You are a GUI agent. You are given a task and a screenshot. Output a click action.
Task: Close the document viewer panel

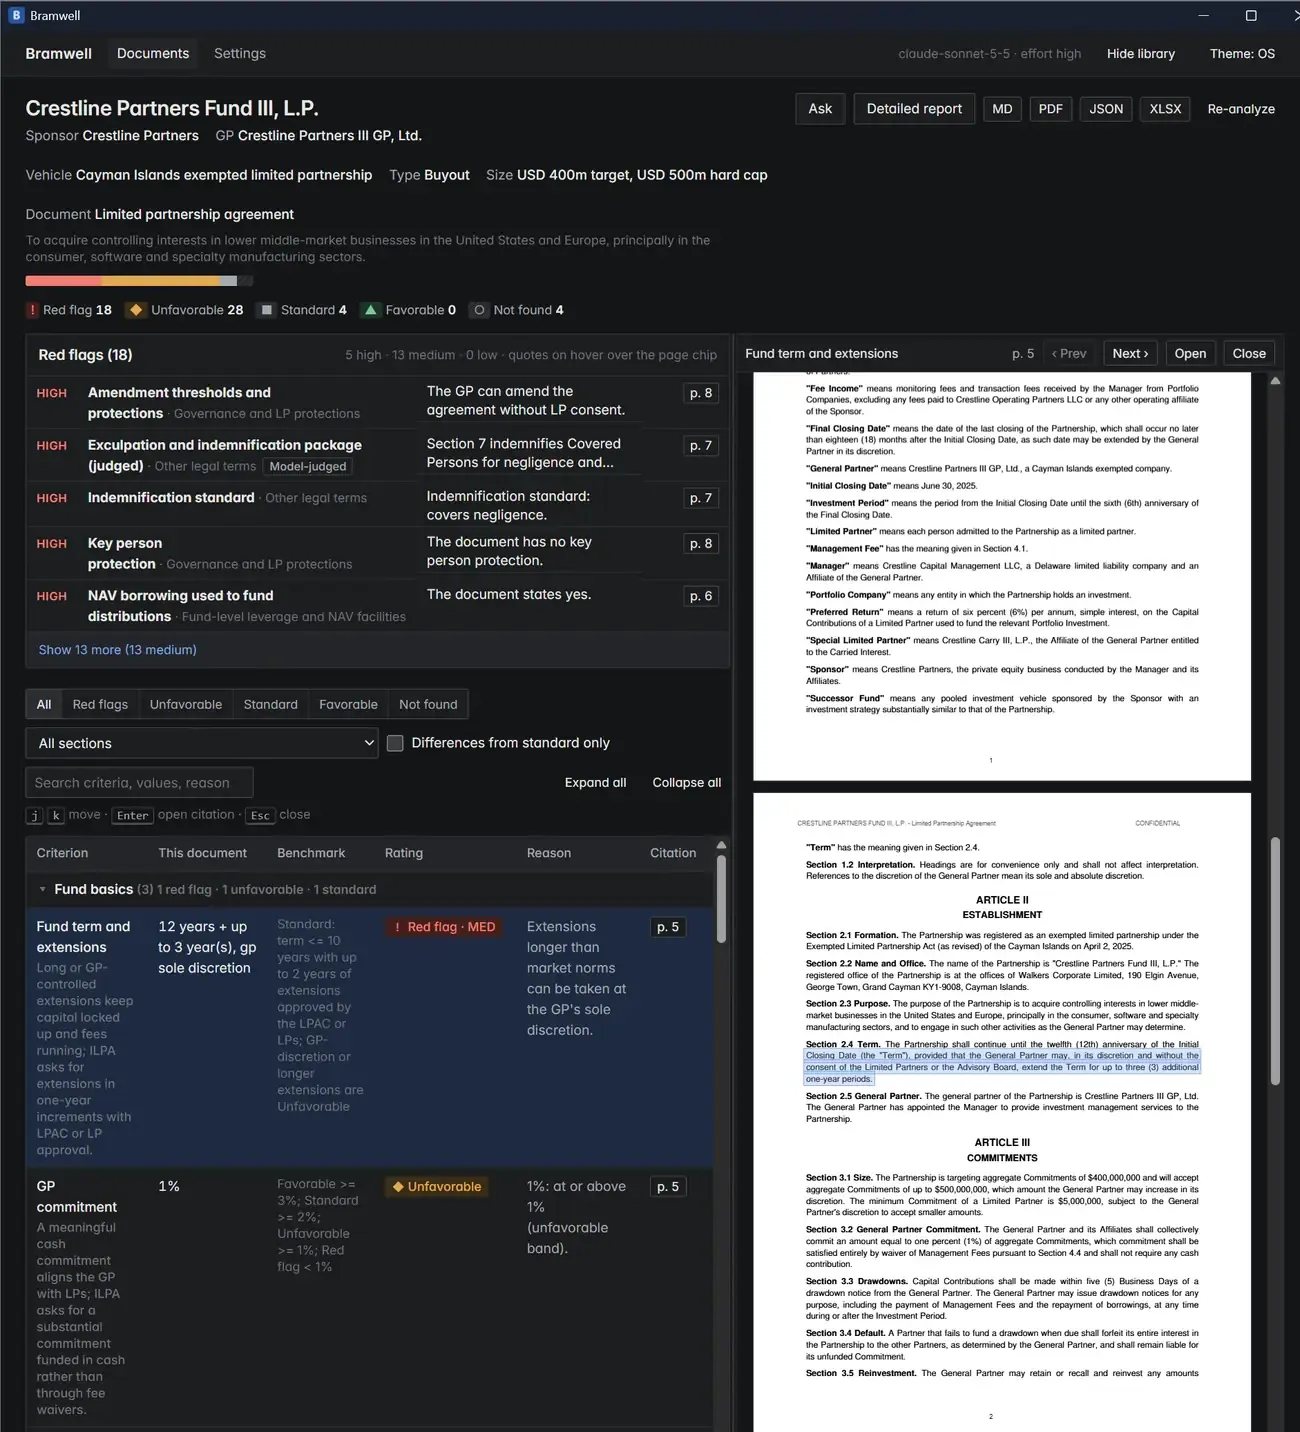coord(1249,353)
